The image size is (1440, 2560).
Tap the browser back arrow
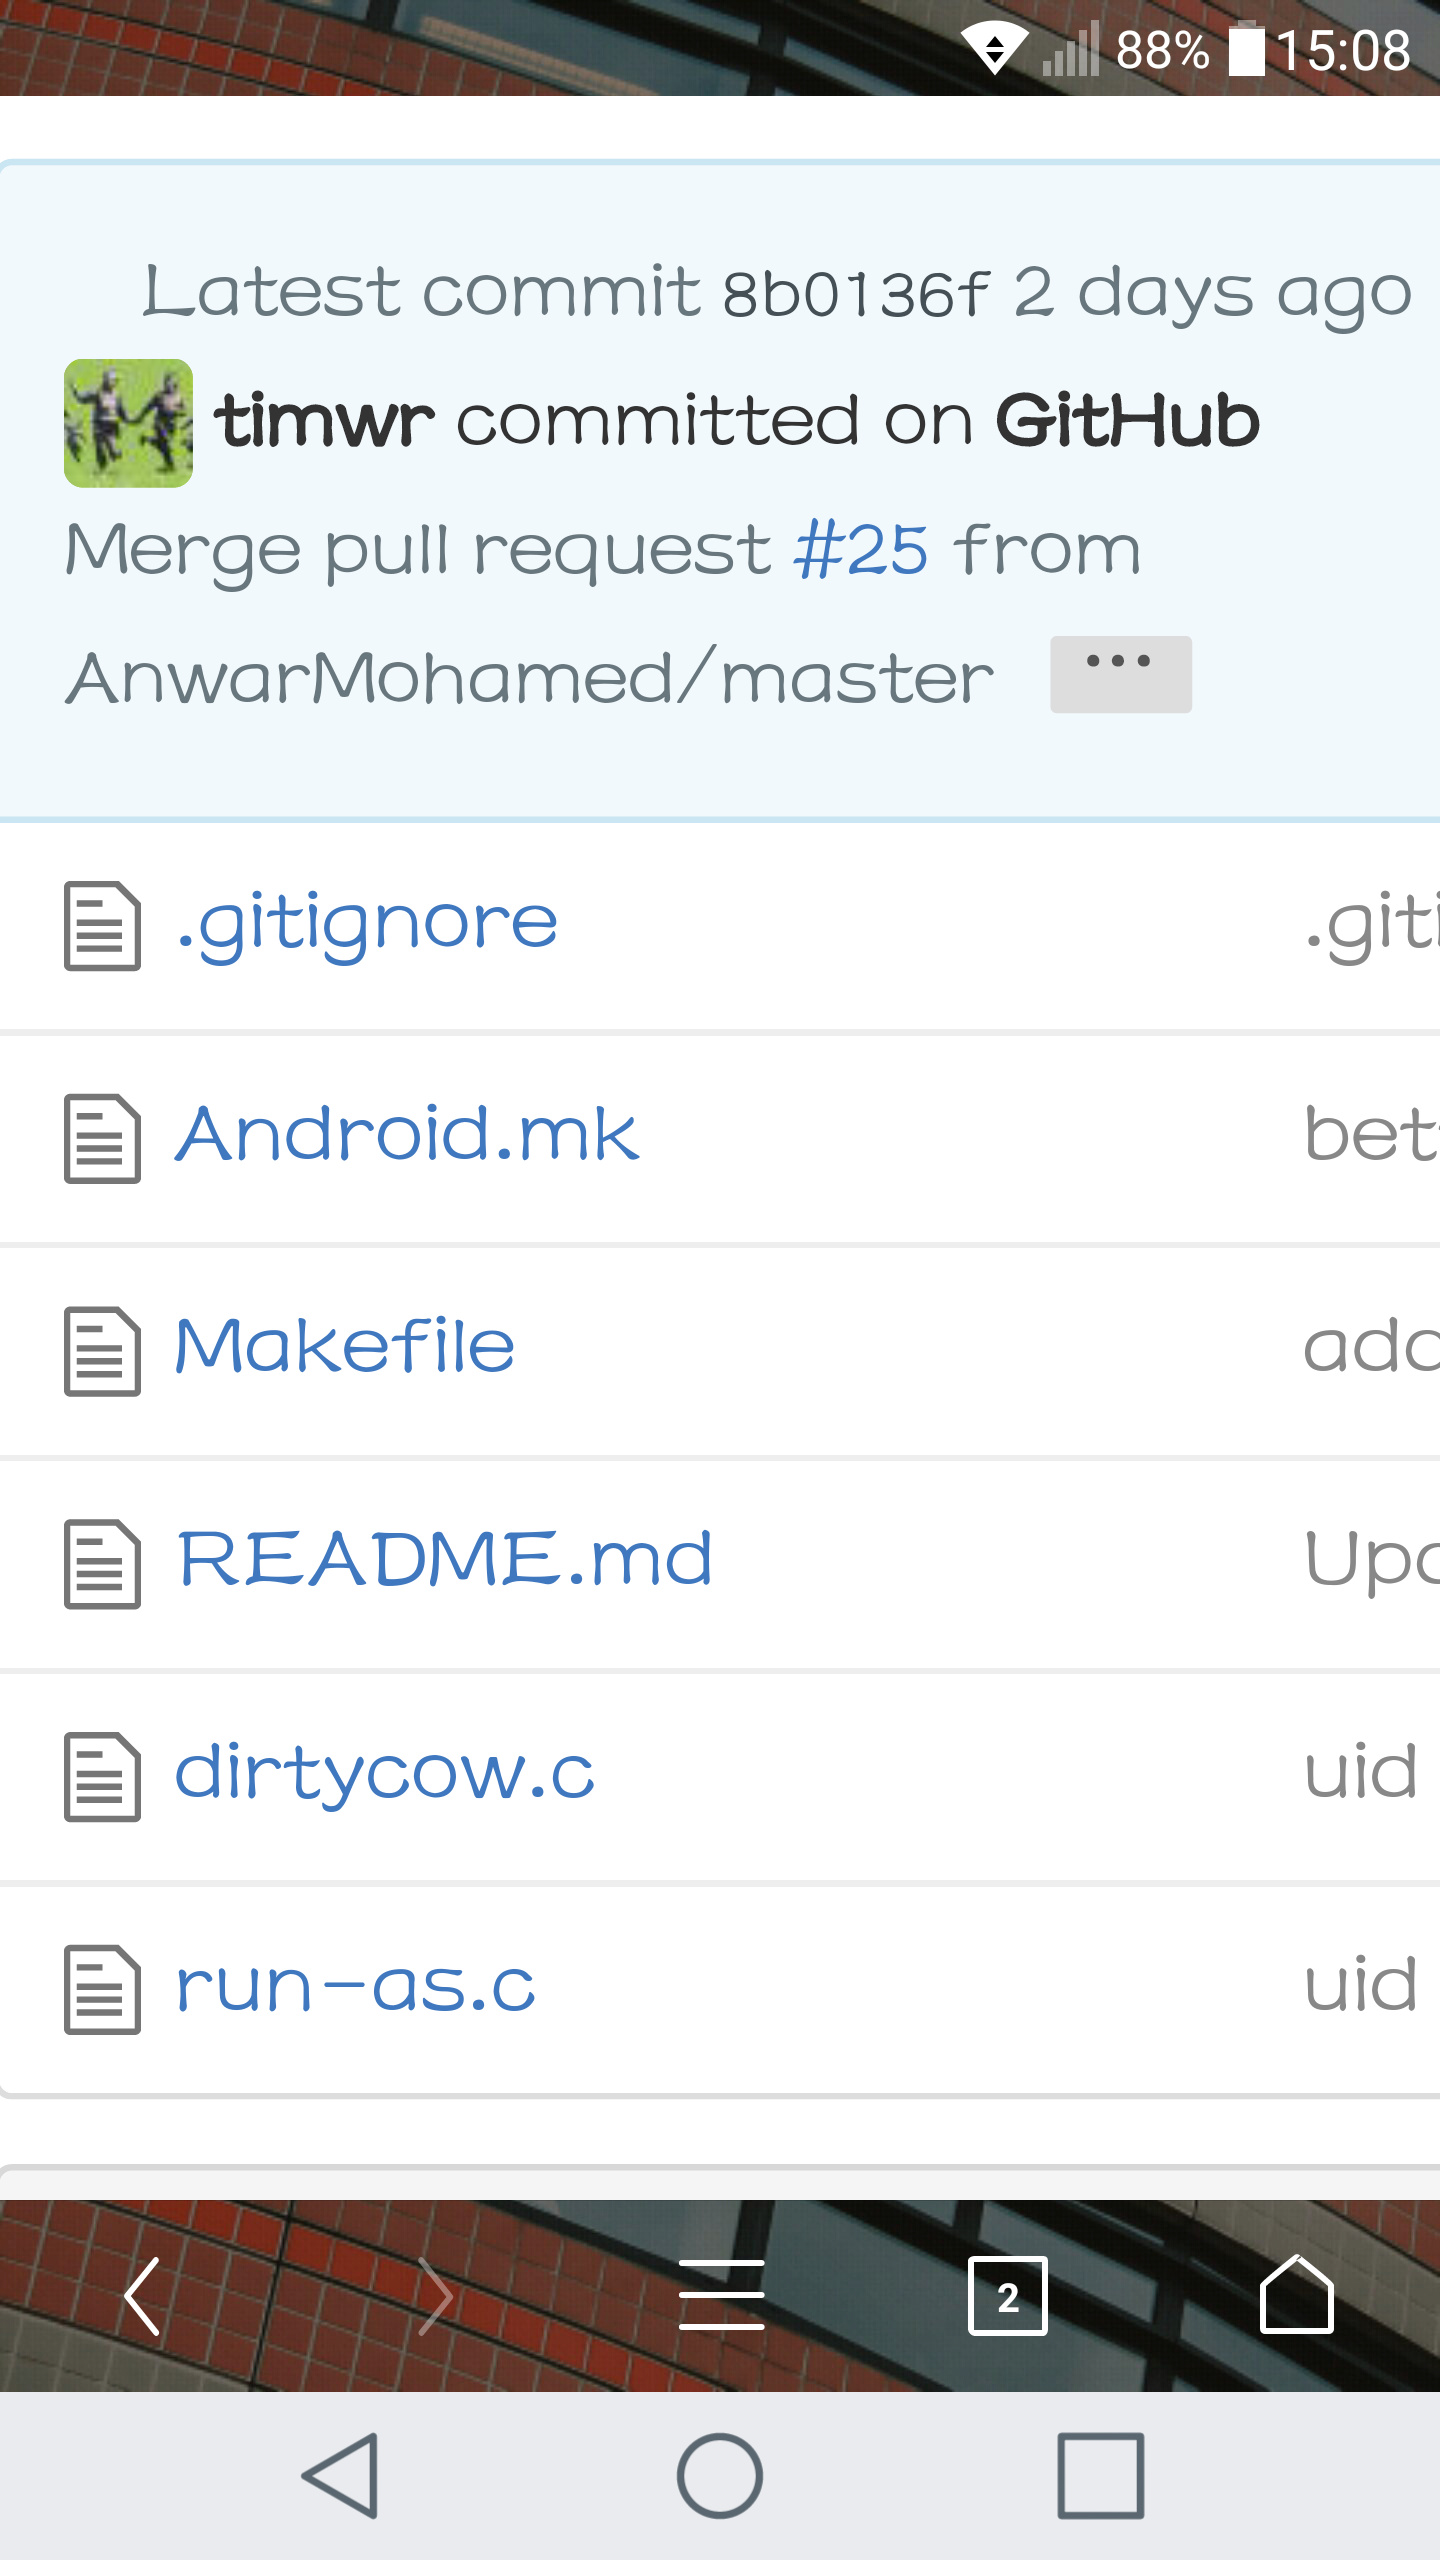click(142, 2296)
